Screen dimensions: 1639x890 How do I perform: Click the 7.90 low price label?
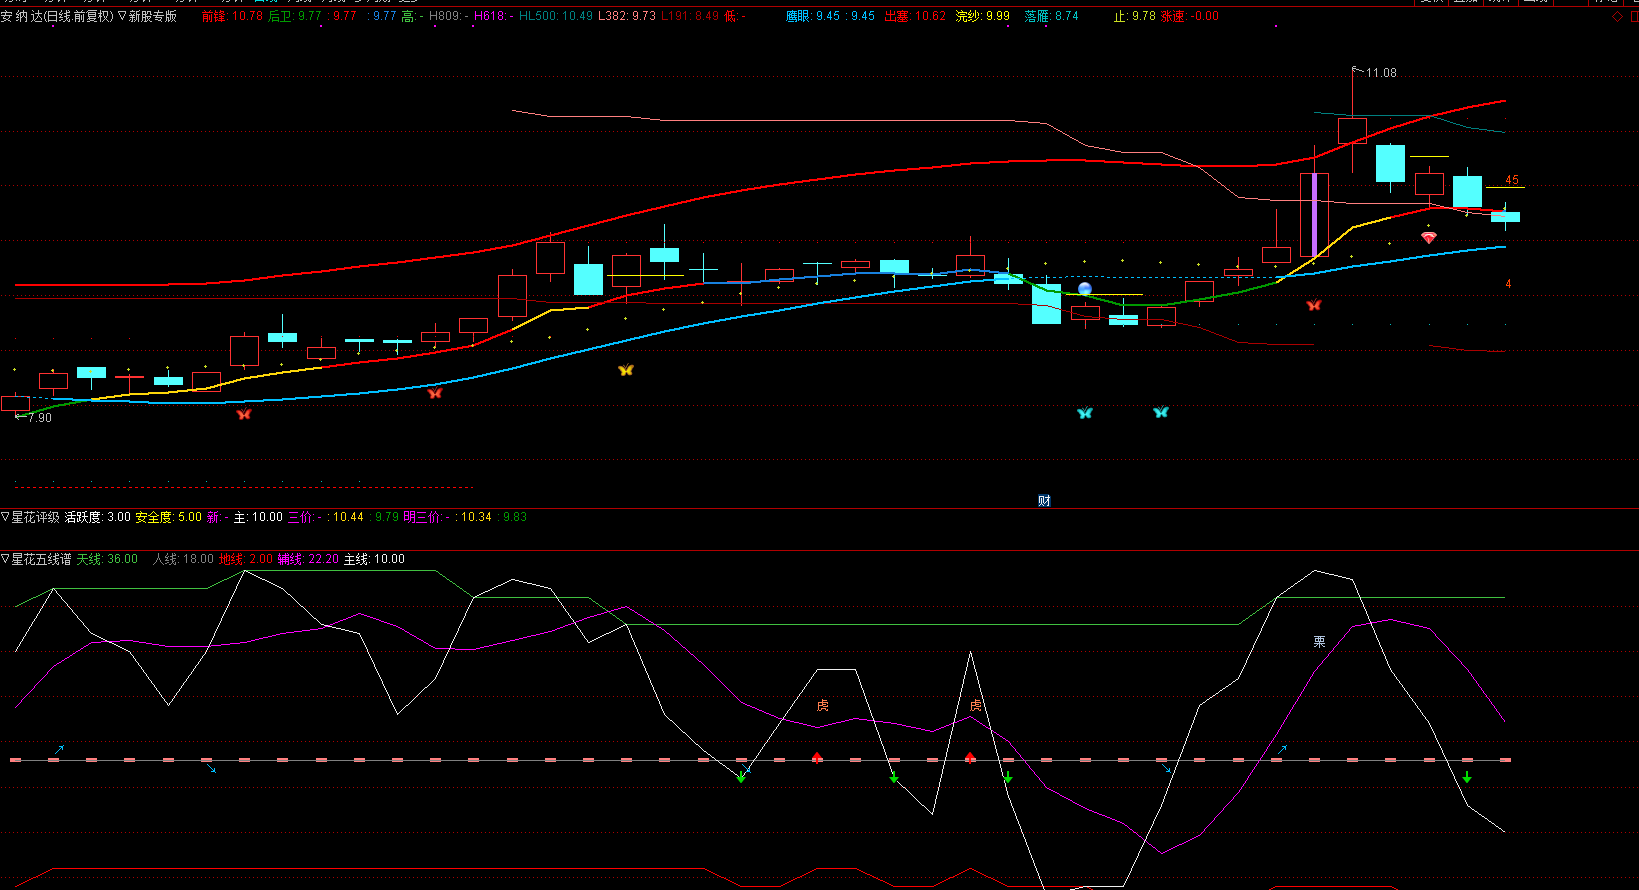coord(40,418)
